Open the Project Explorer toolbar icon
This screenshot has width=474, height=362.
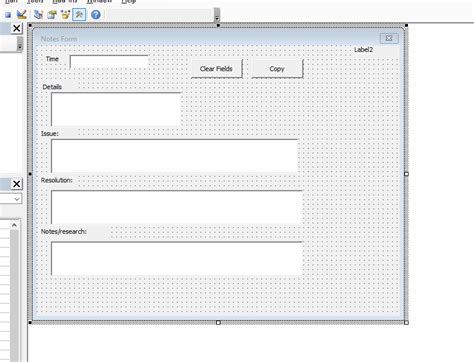(39, 14)
